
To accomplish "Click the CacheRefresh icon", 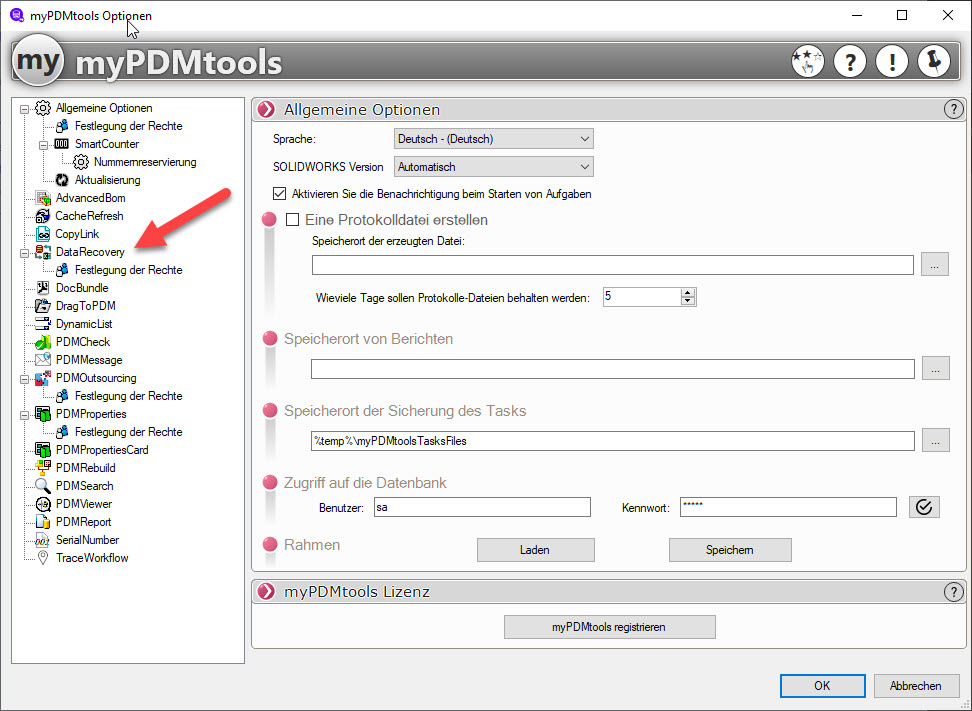I will 43,216.
